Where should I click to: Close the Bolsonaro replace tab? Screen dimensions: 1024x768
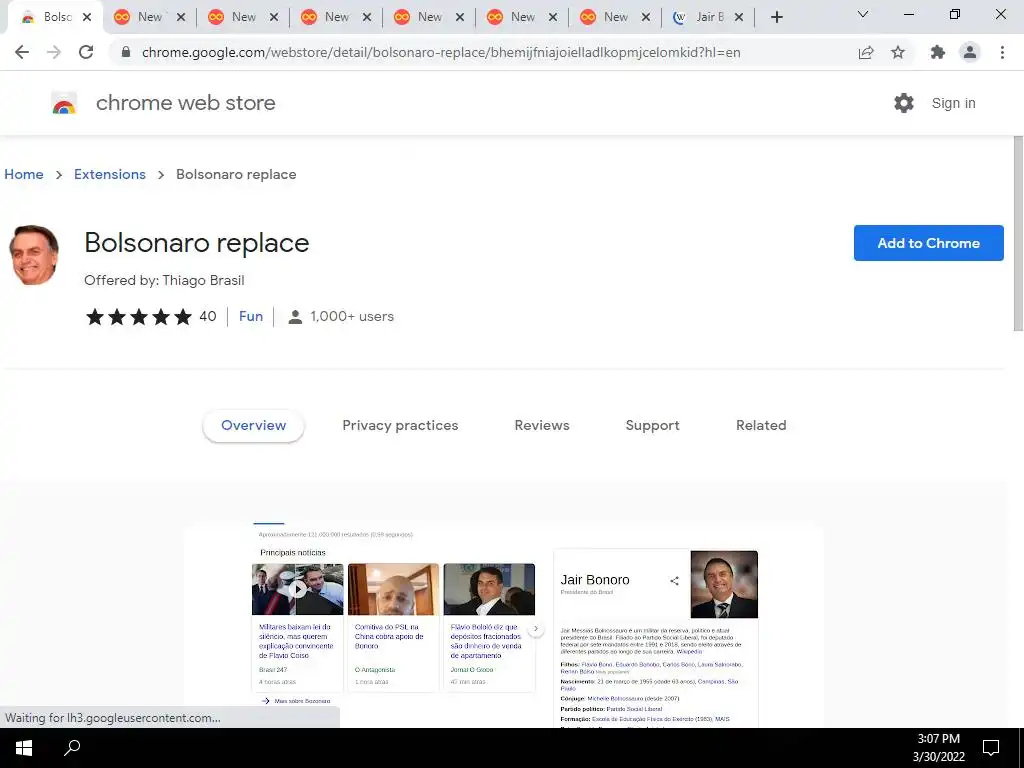(x=87, y=17)
